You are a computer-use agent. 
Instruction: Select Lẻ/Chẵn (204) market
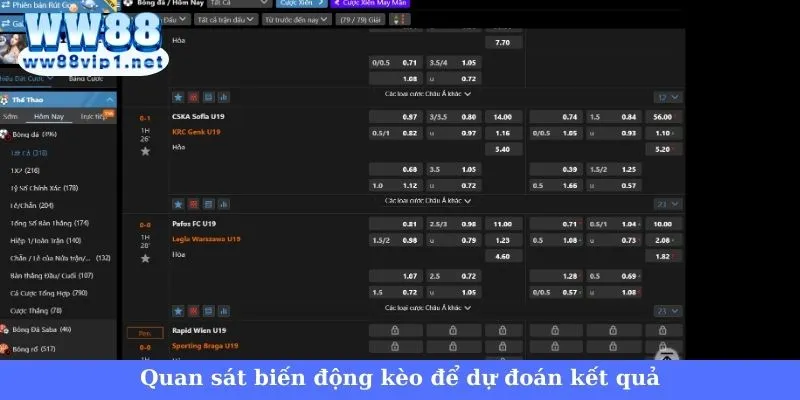click(32, 205)
